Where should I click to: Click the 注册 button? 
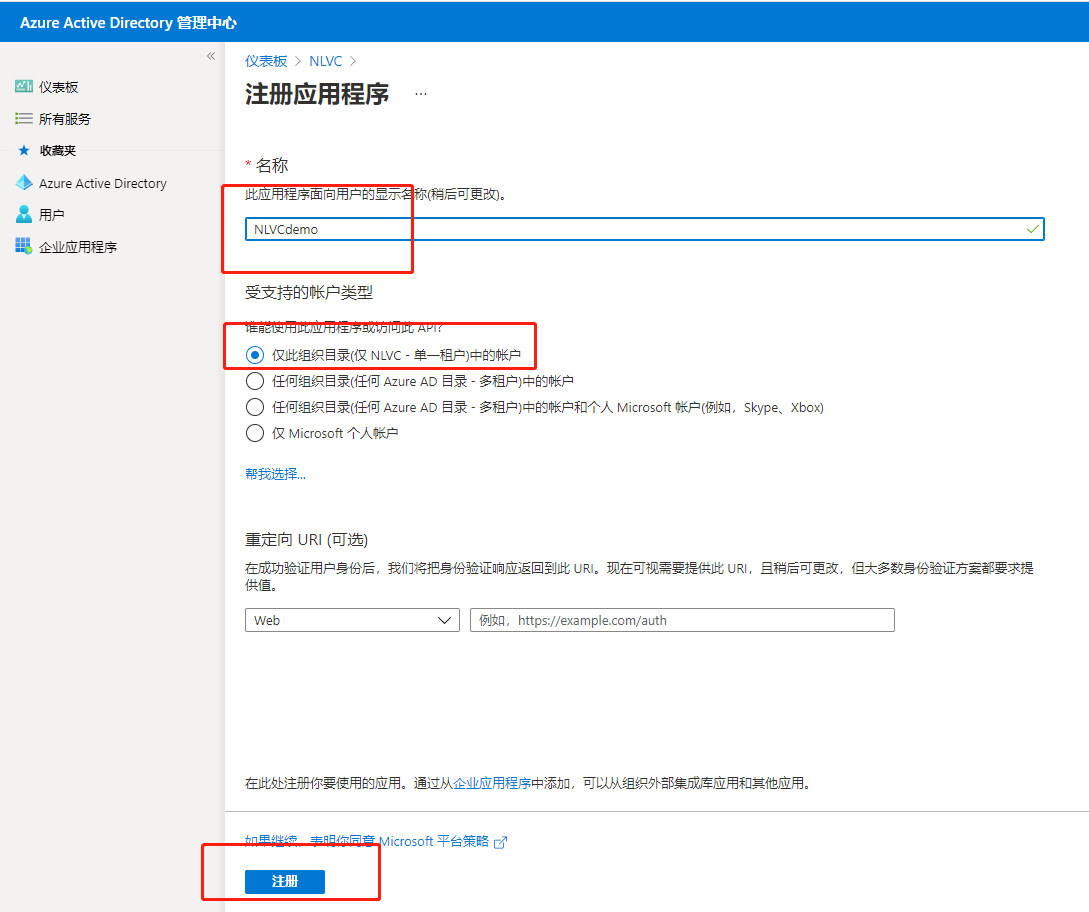[x=285, y=881]
